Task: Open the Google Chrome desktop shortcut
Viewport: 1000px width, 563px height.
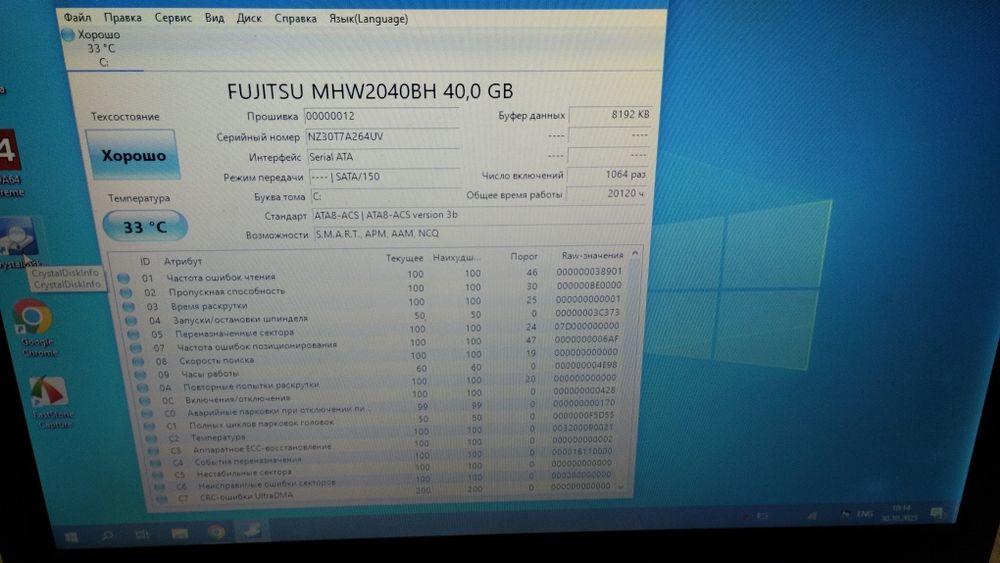Action: coord(34,328)
